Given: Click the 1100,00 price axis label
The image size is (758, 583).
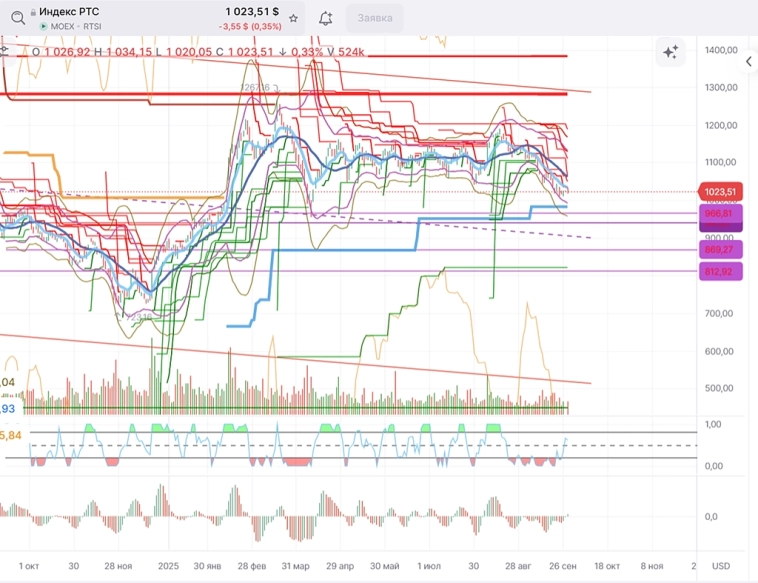Looking at the screenshot, I should 721,162.
